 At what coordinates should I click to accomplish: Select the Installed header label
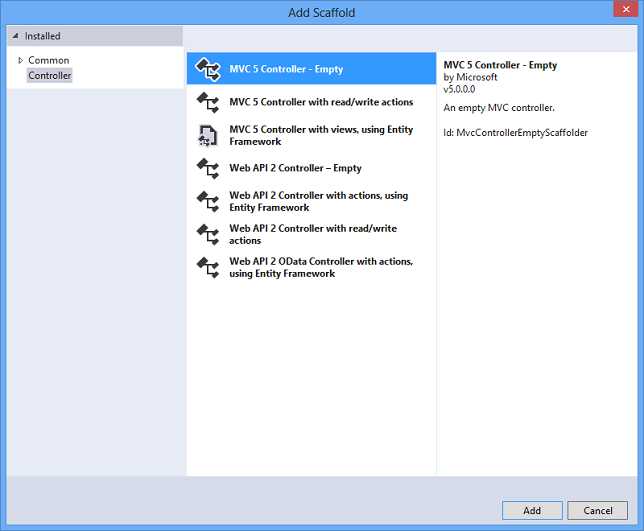pos(42,36)
